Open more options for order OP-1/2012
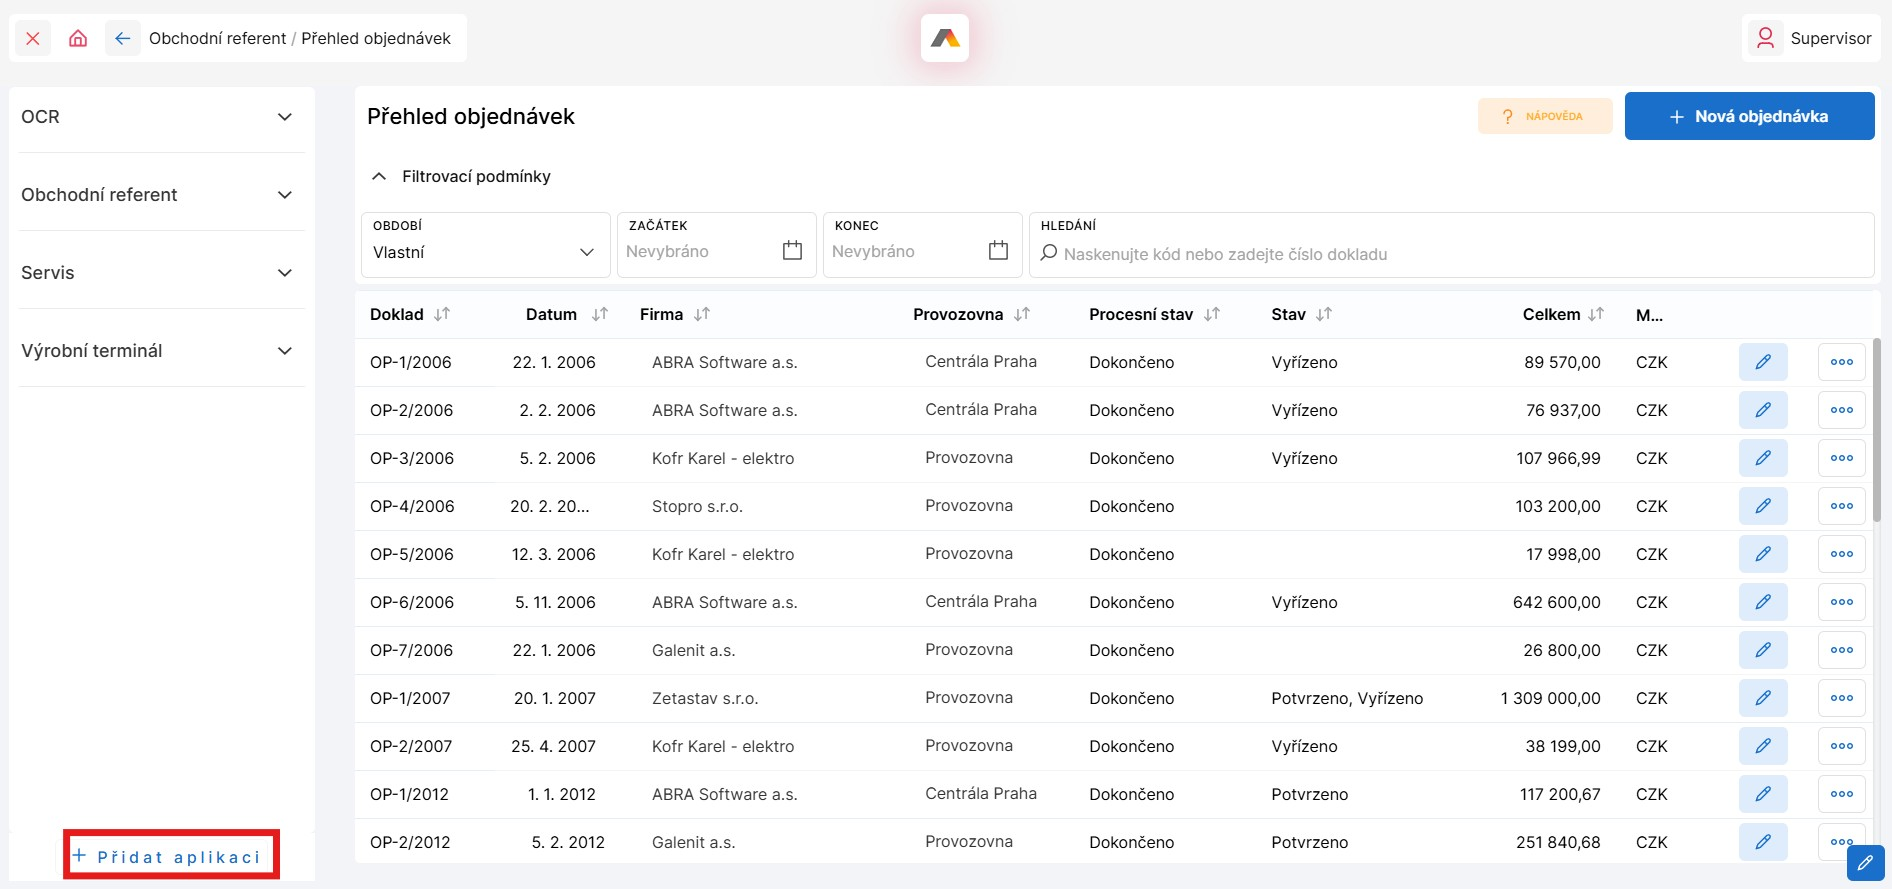The image size is (1892, 889). 1842,794
